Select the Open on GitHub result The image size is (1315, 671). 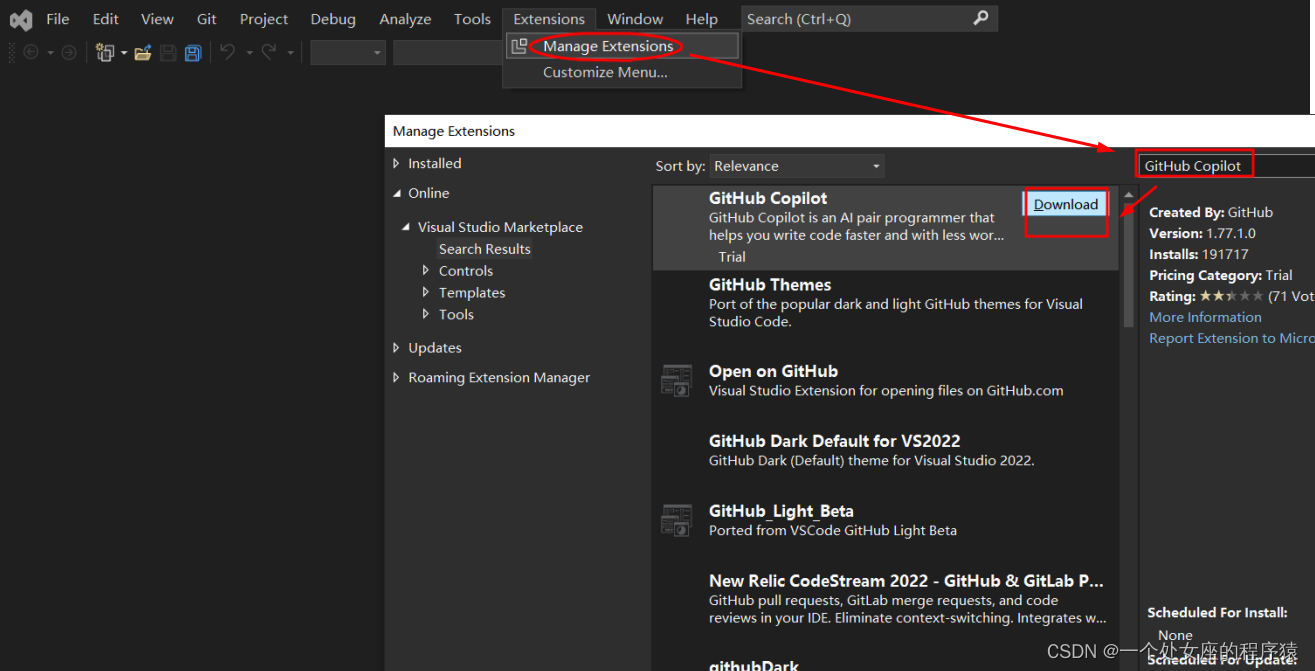[x=885, y=381]
